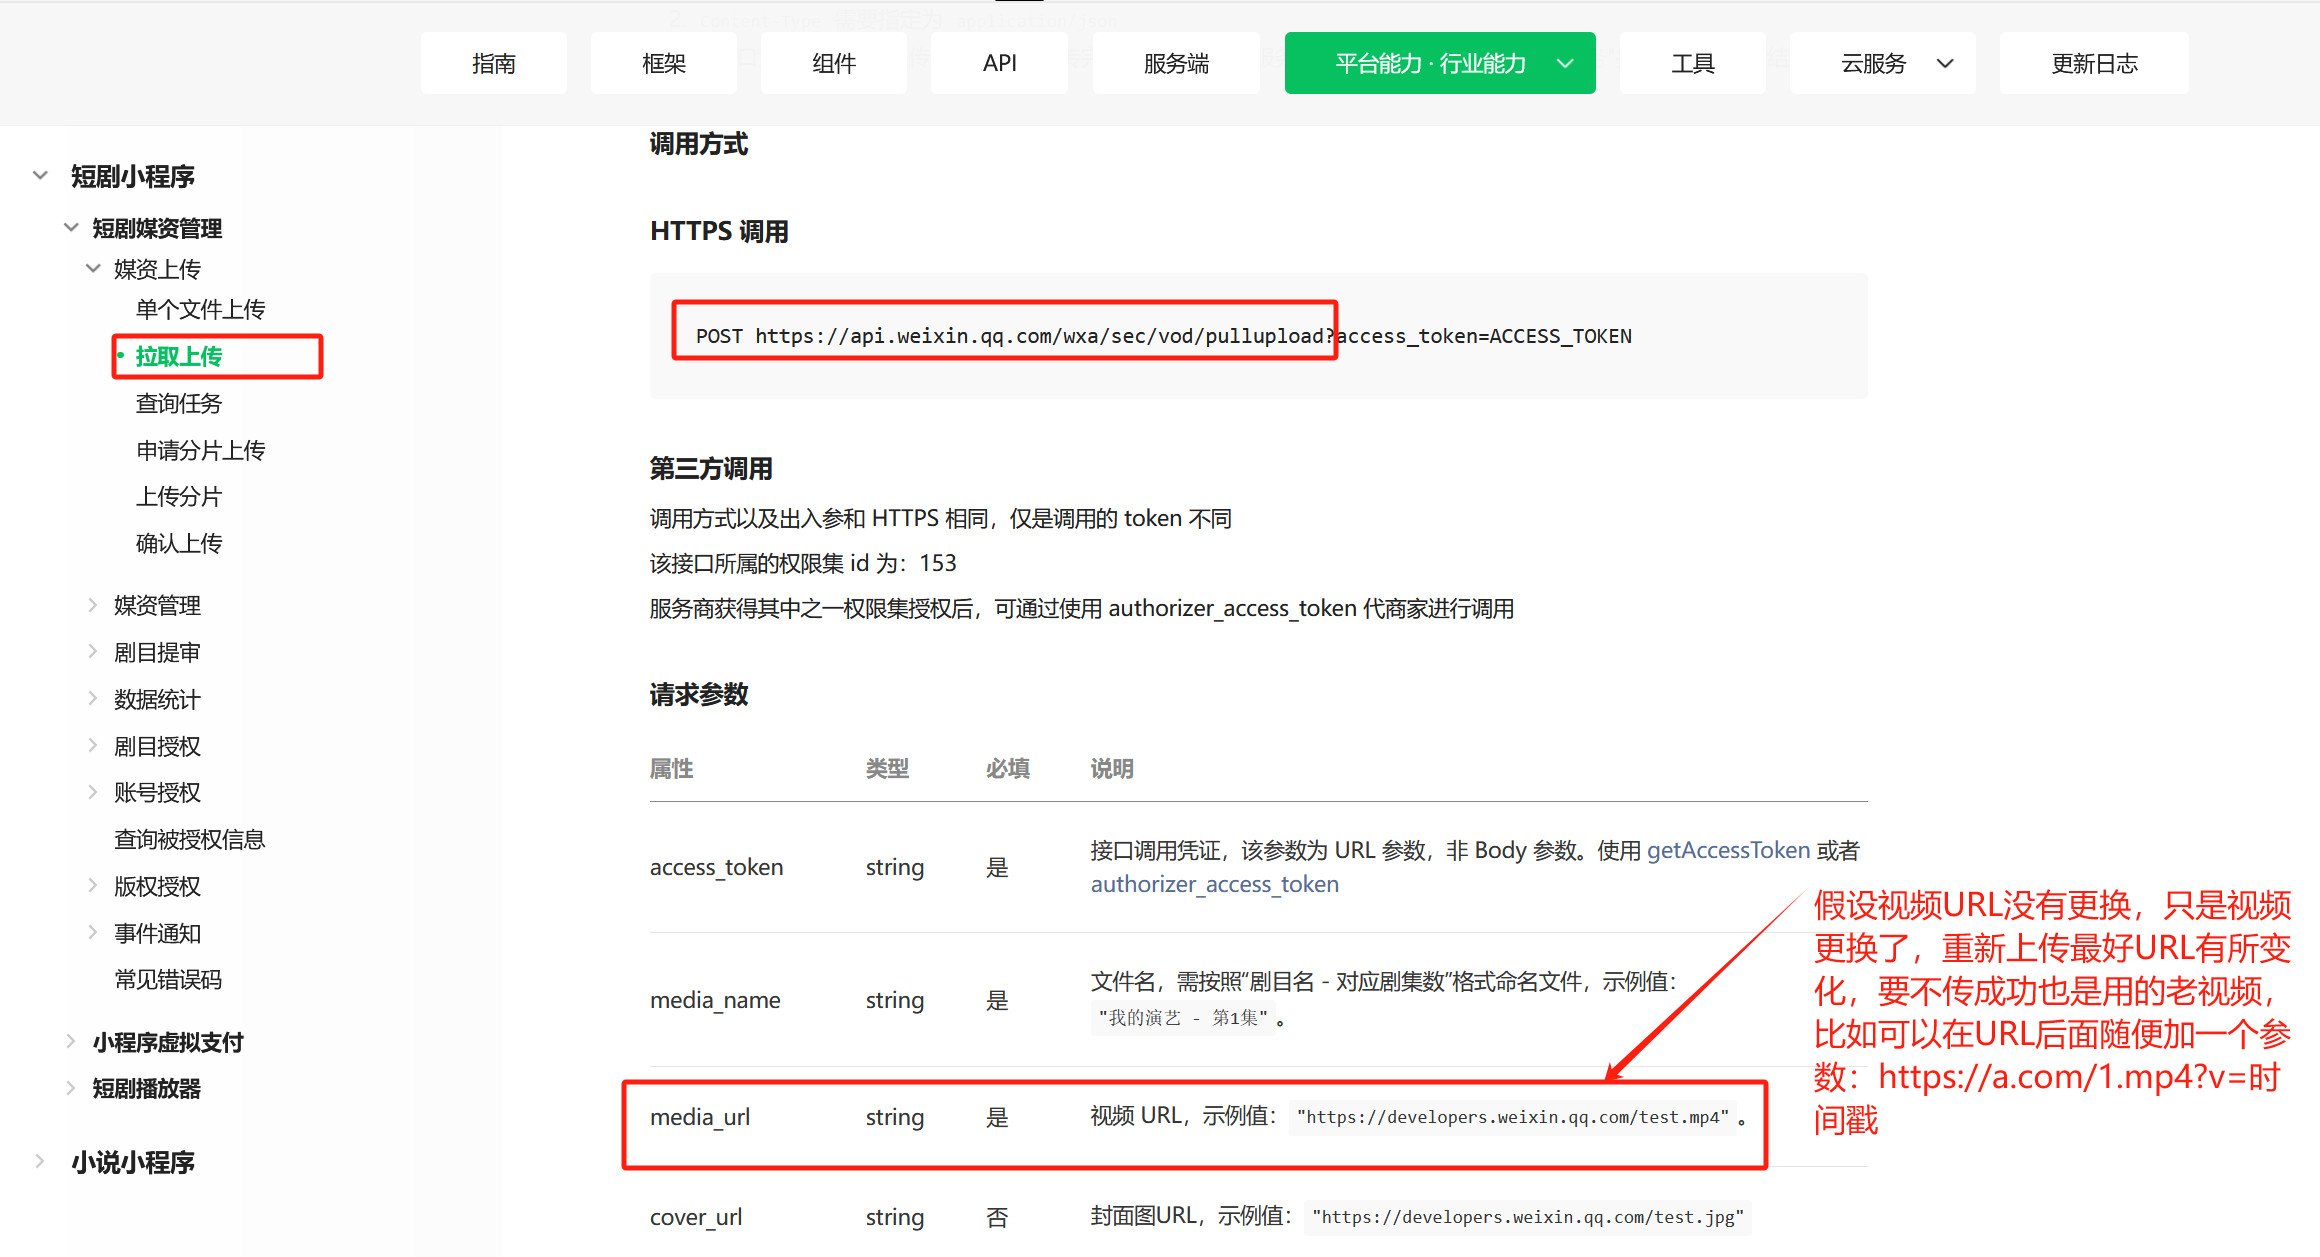Expand the 小说小程序 arrow icon
Screen dimensions: 2320x1257
(x=40, y=1161)
